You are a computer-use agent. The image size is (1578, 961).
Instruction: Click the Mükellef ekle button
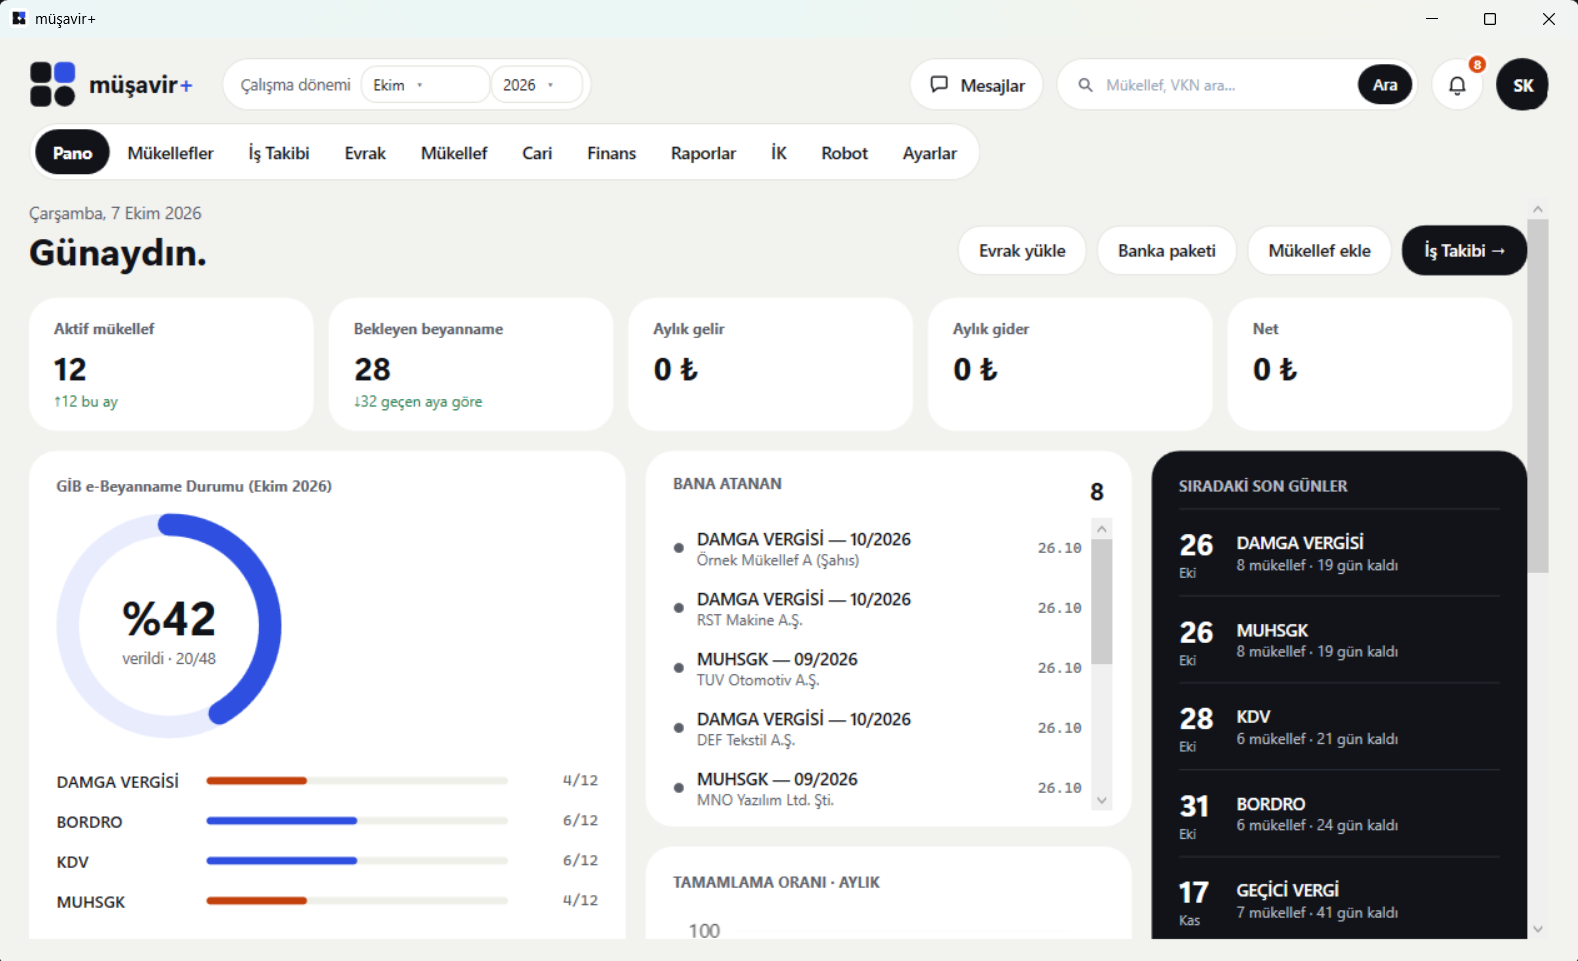point(1319,250)
